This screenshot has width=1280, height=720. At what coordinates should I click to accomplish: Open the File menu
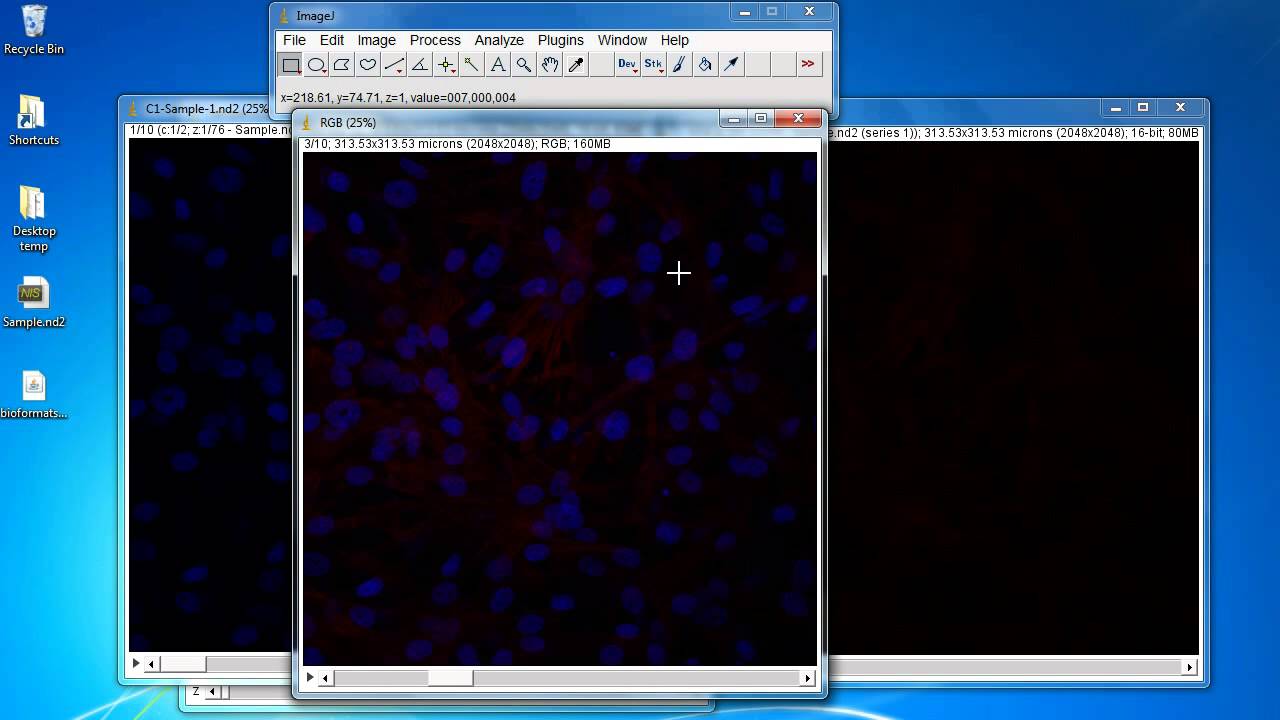294,40
